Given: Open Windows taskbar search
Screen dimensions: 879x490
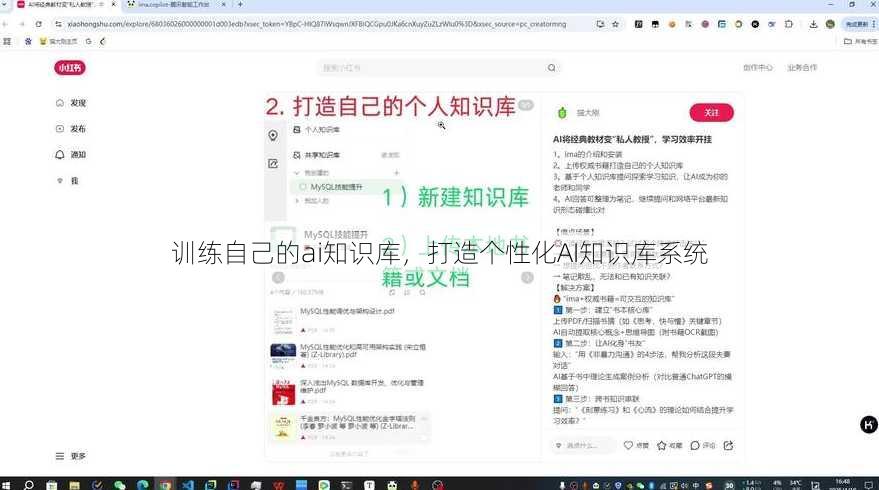Looking at the screenshot, I should (x=29, y=484).
